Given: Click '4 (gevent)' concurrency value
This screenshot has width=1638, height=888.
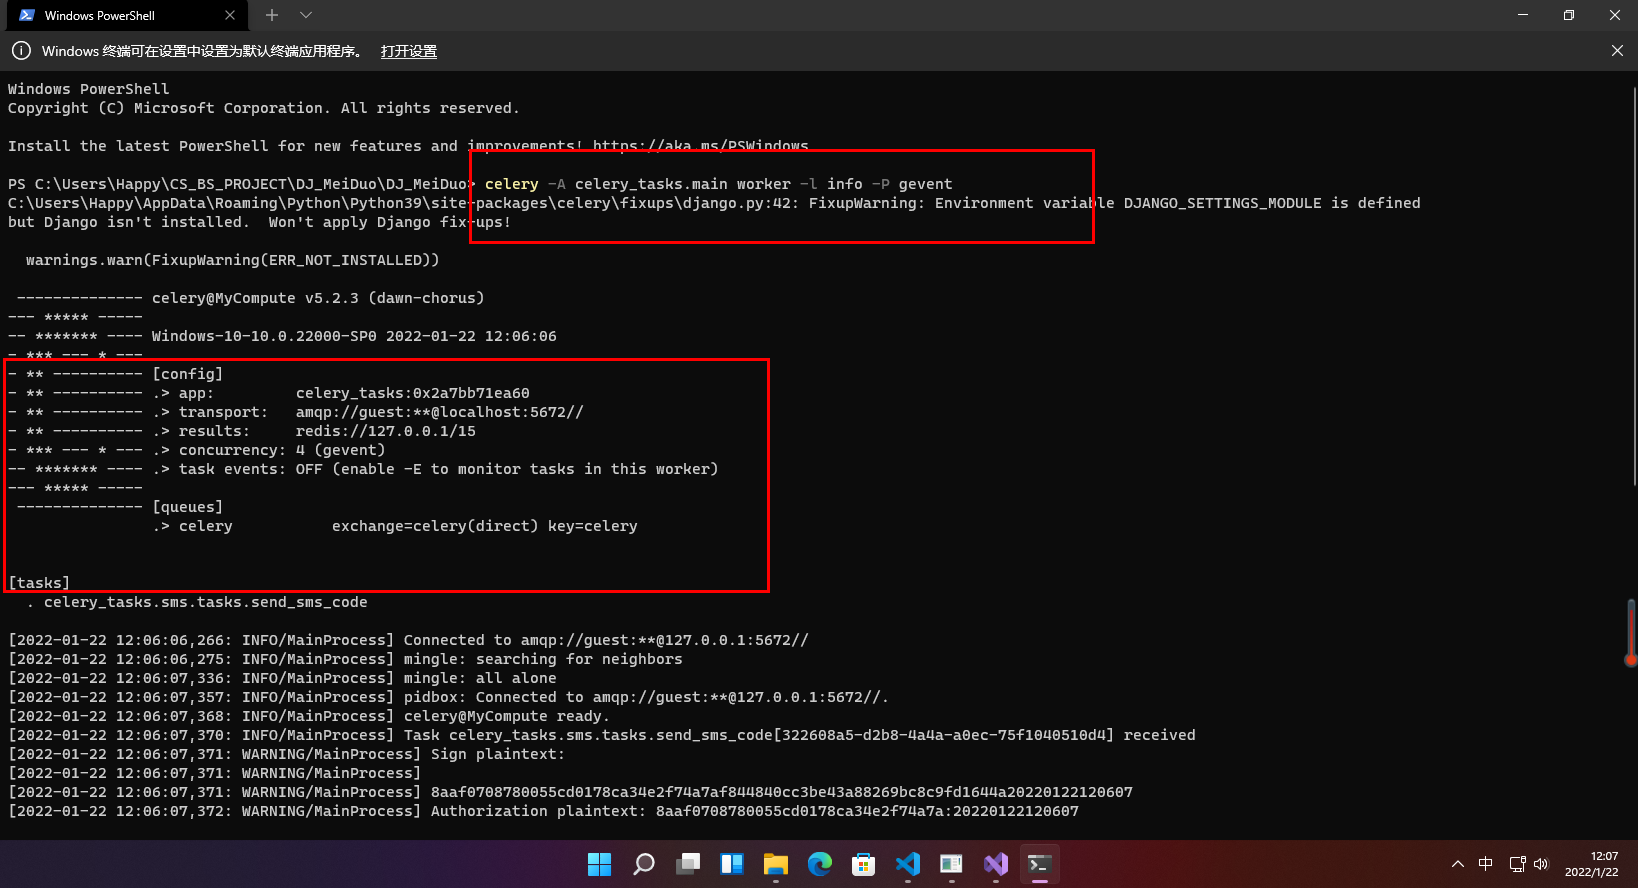Looking at the screenshot, I should [x=341, y=450].
